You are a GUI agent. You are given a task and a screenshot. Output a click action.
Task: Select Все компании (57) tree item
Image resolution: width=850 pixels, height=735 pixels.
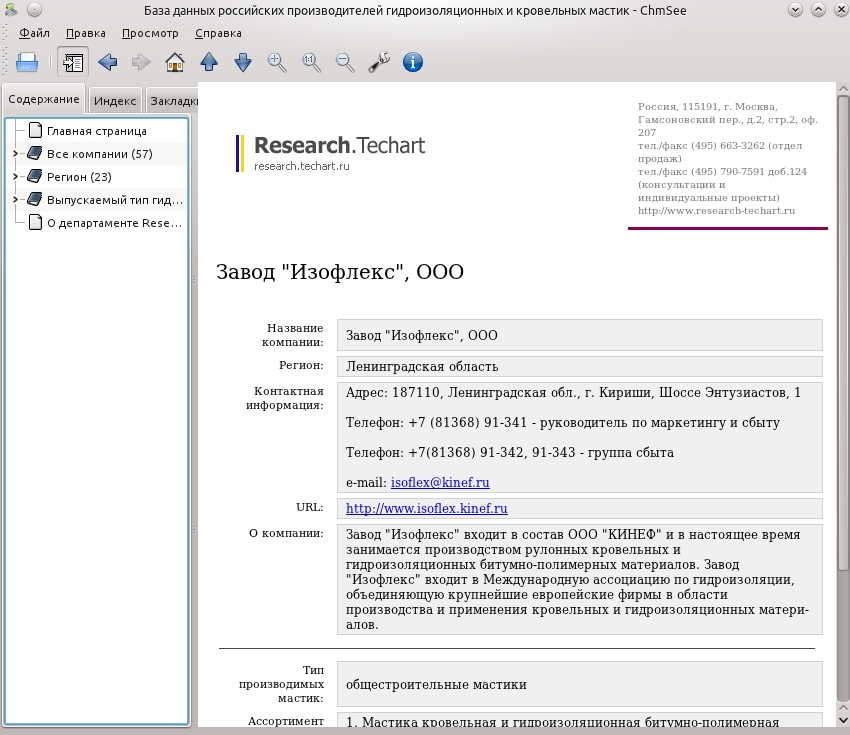pyautogui.click(x=100, y=154)
